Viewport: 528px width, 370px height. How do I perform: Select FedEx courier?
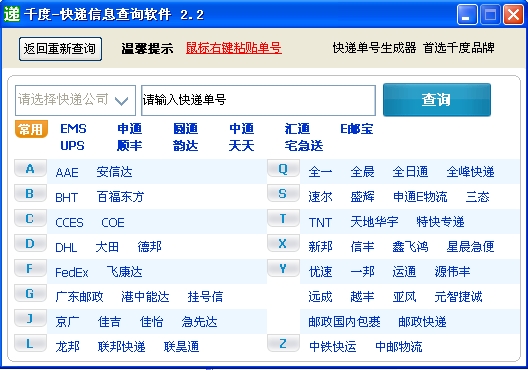72,272
